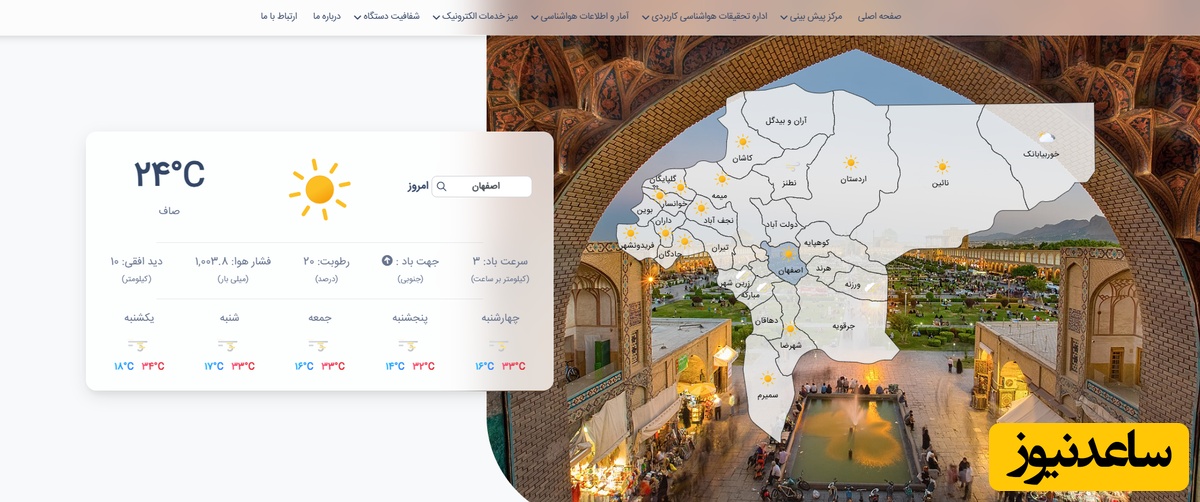Click the sun icon over Nain (نائین)
This screenshot has height=502, width=1200.
pos(941,166)
